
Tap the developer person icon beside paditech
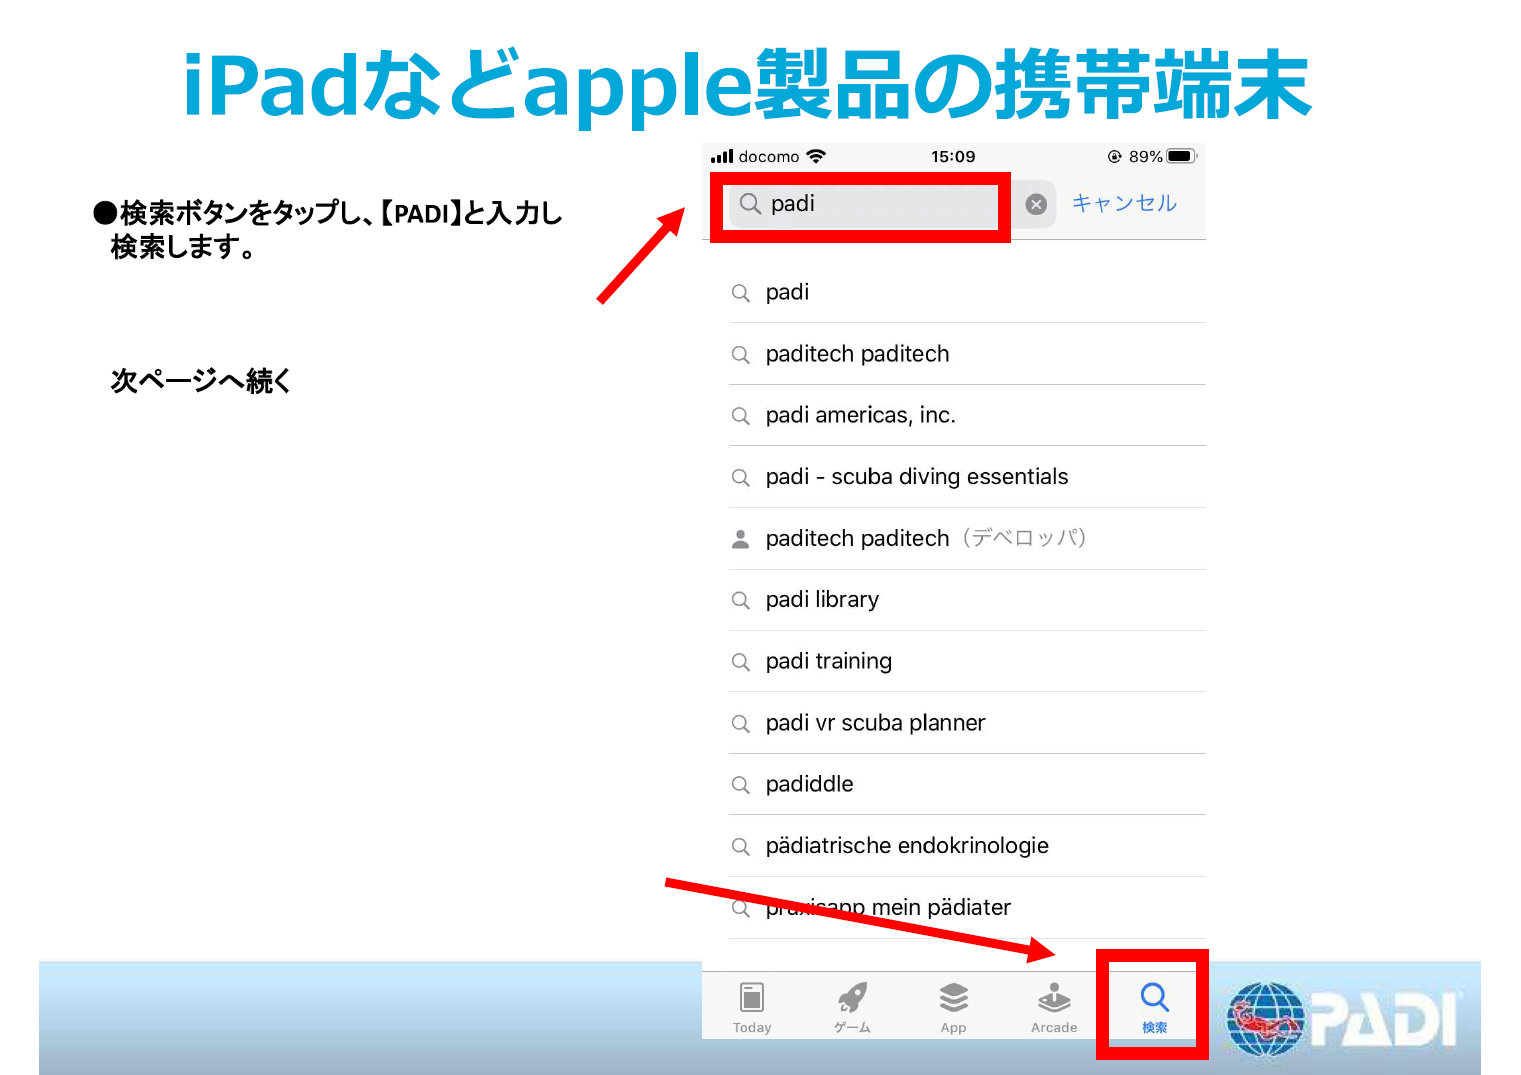pos(740,539)
